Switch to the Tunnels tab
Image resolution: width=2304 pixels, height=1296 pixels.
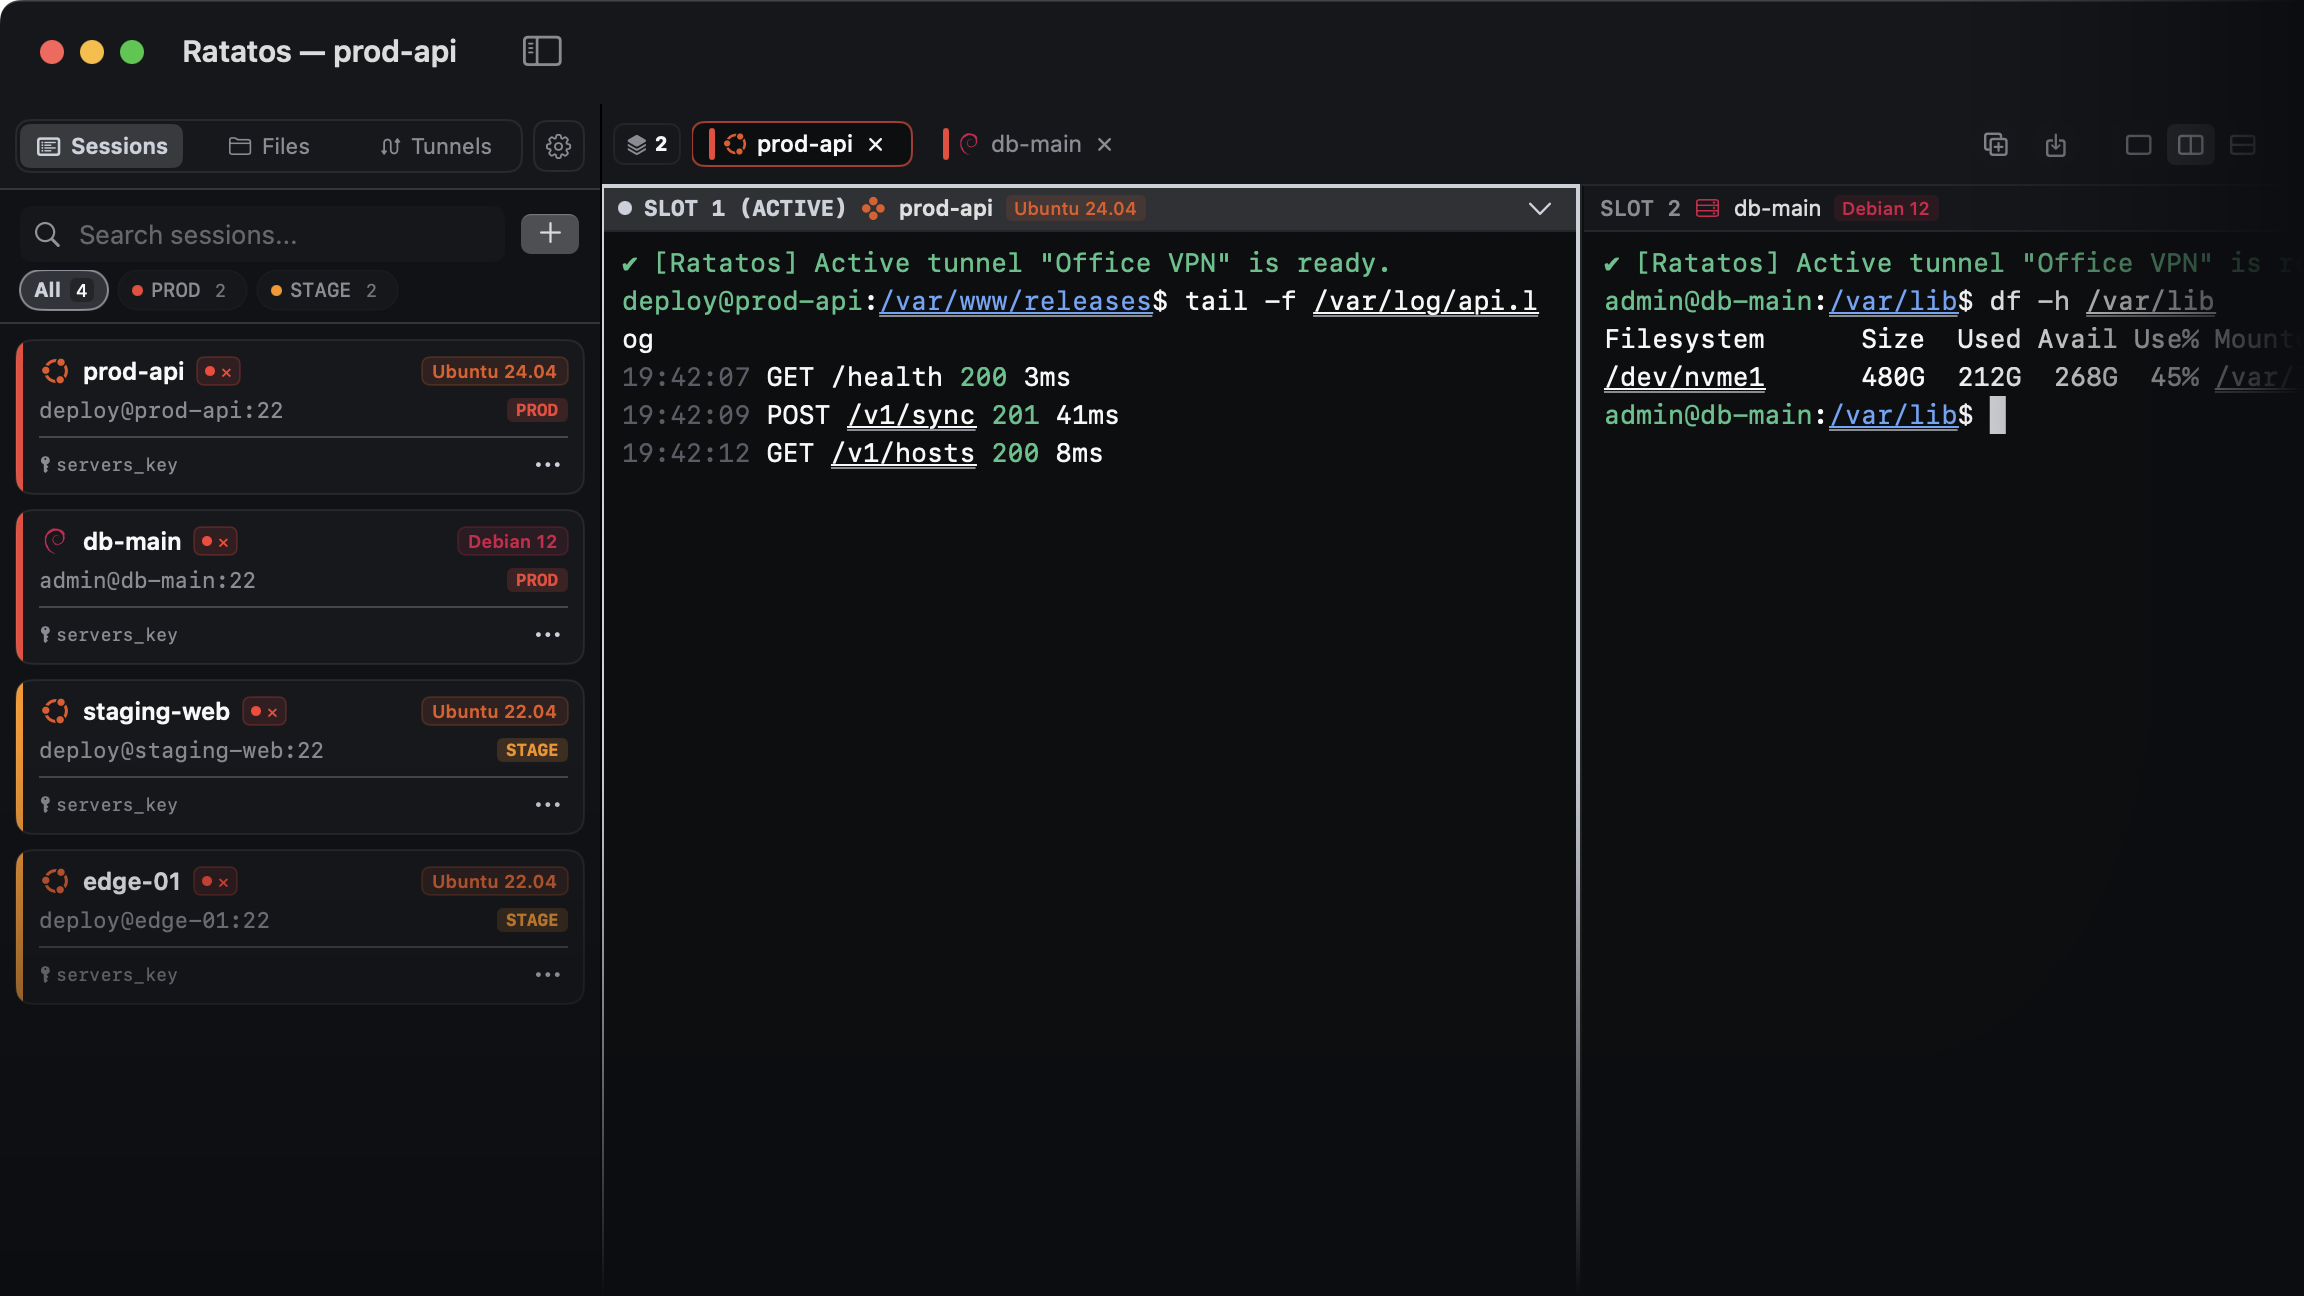point(435,146)
